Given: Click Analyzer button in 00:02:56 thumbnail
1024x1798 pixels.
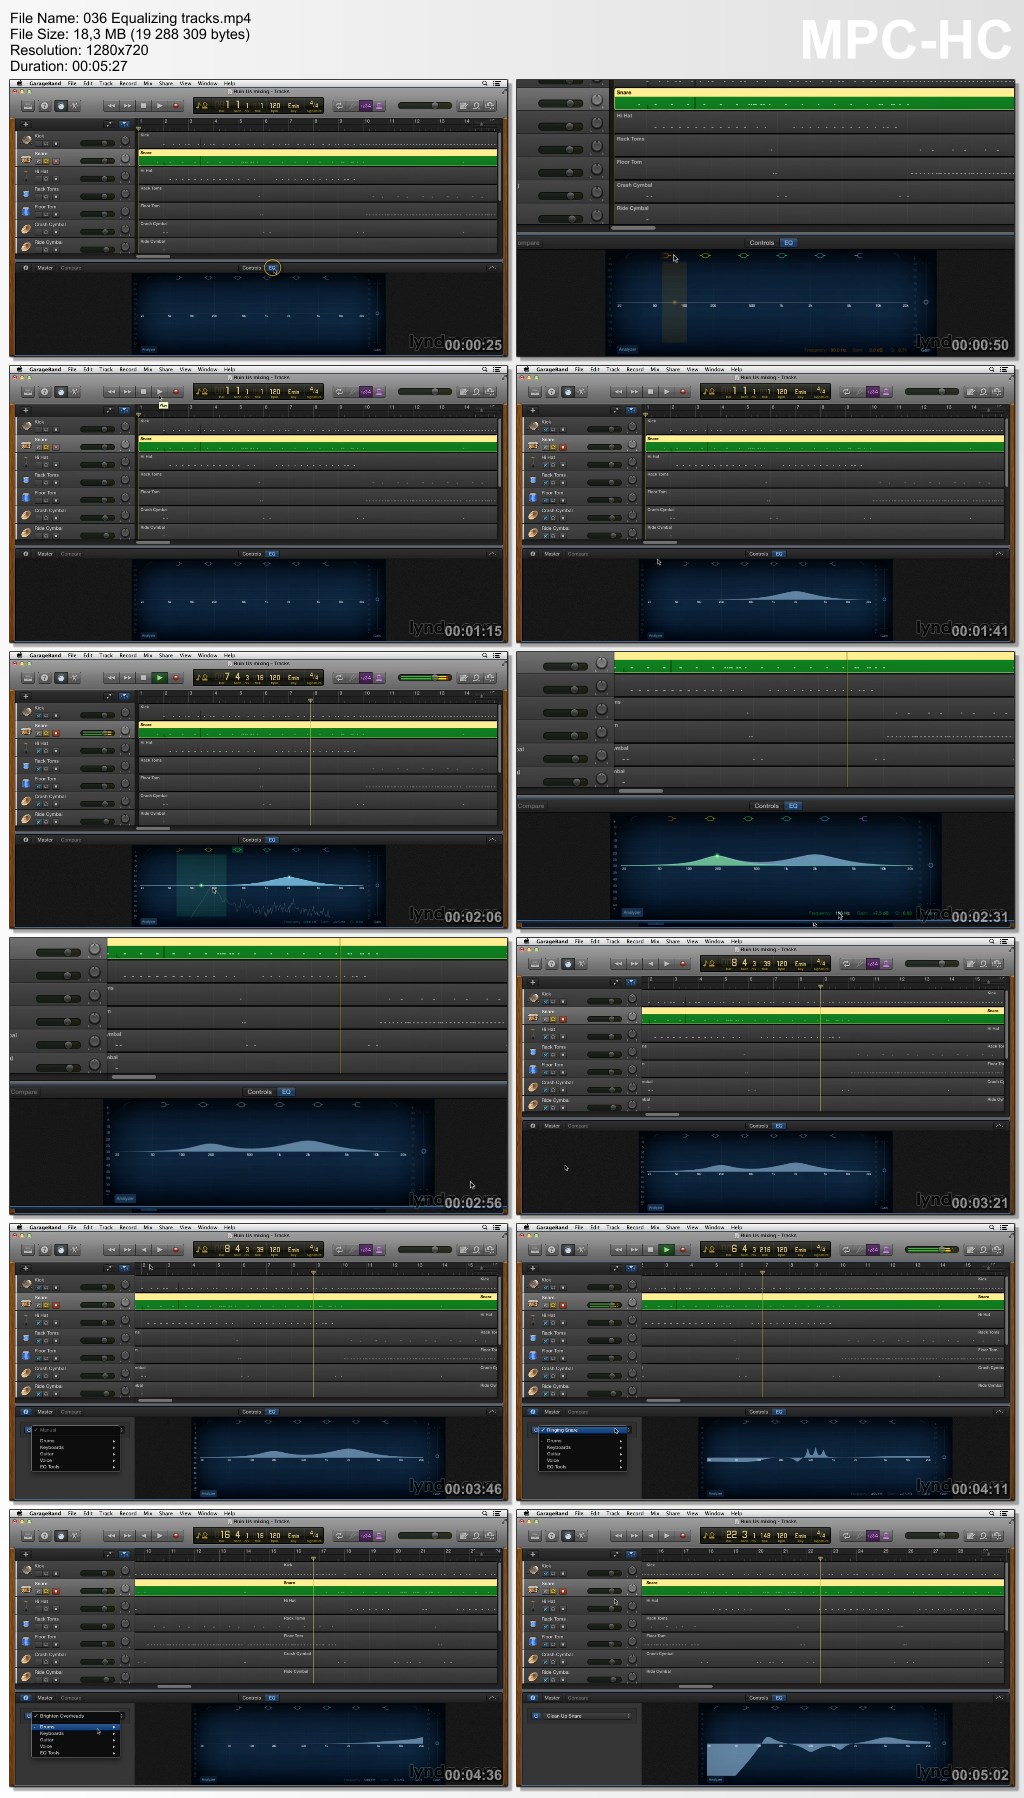Looking at the screenshot, I should [x=125, y=1198].
